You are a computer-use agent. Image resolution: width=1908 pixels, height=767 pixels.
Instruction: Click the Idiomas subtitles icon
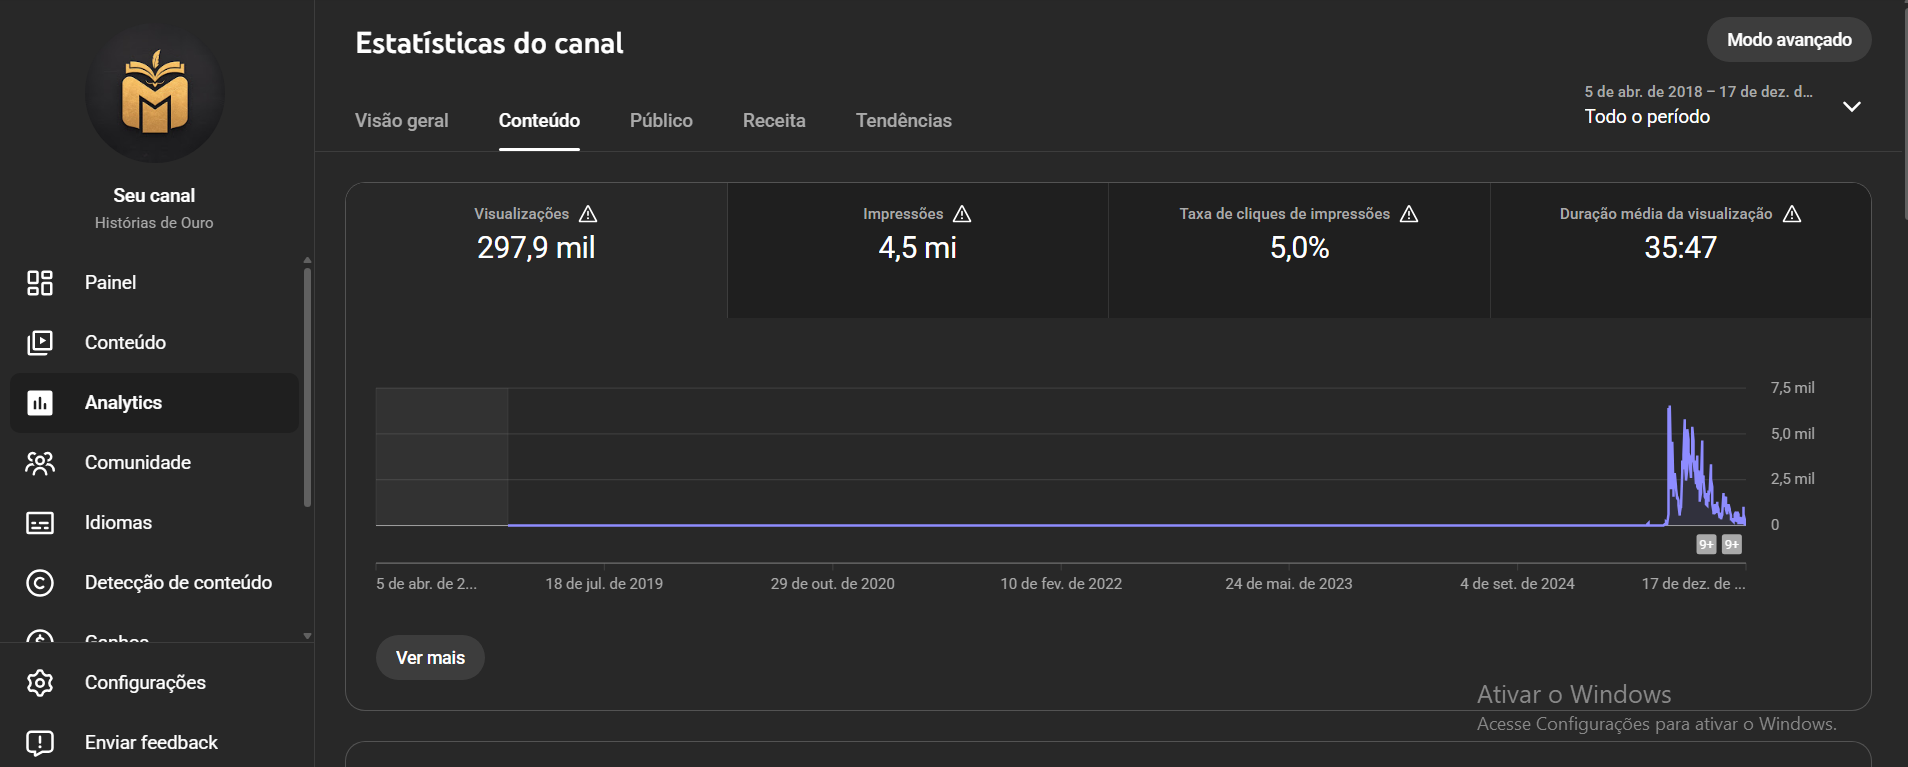tap(40, 523)
